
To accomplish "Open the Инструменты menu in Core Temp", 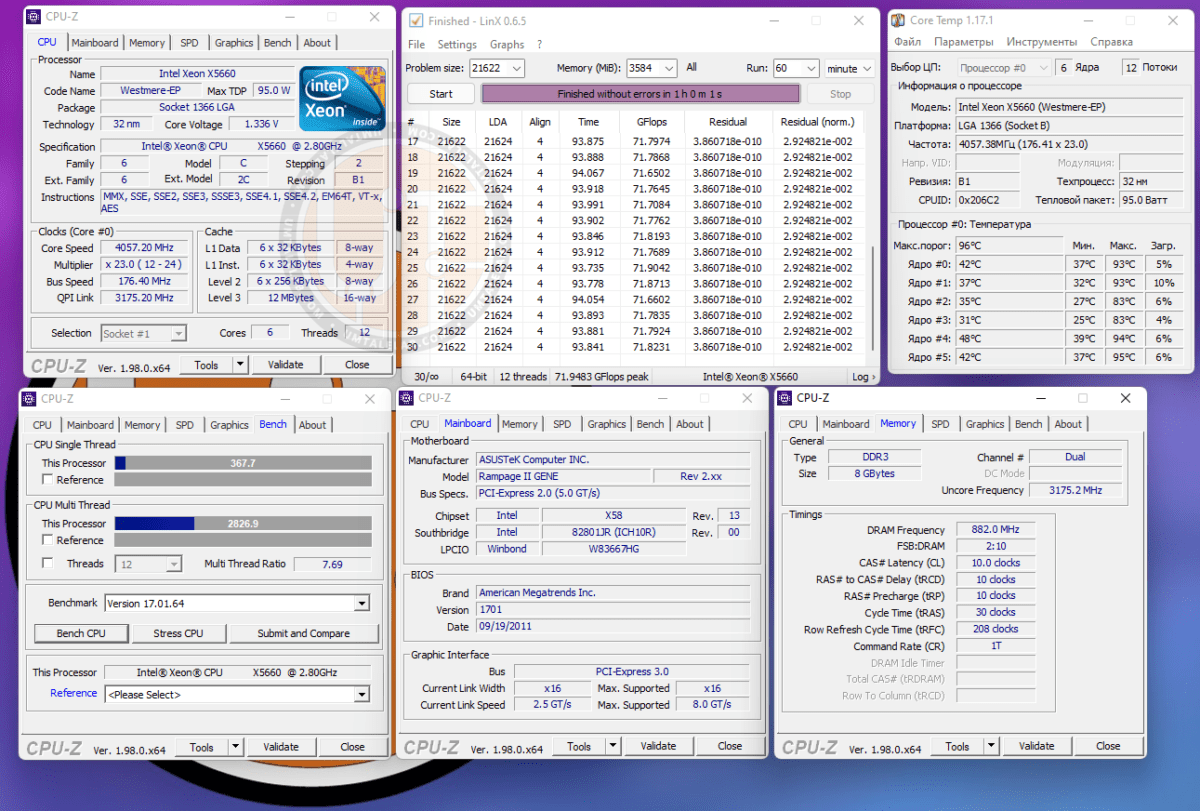I will tap(1042, 42).
